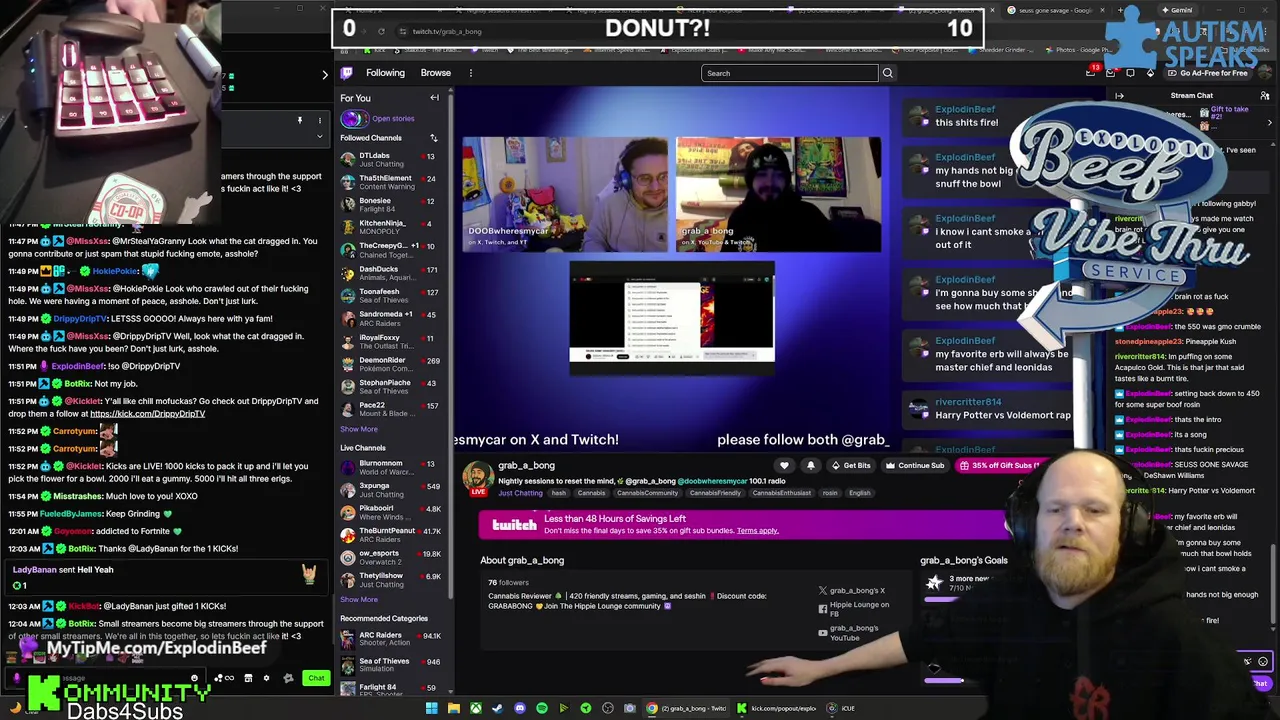Collapse the For You sidebar

tap(434, 98)
